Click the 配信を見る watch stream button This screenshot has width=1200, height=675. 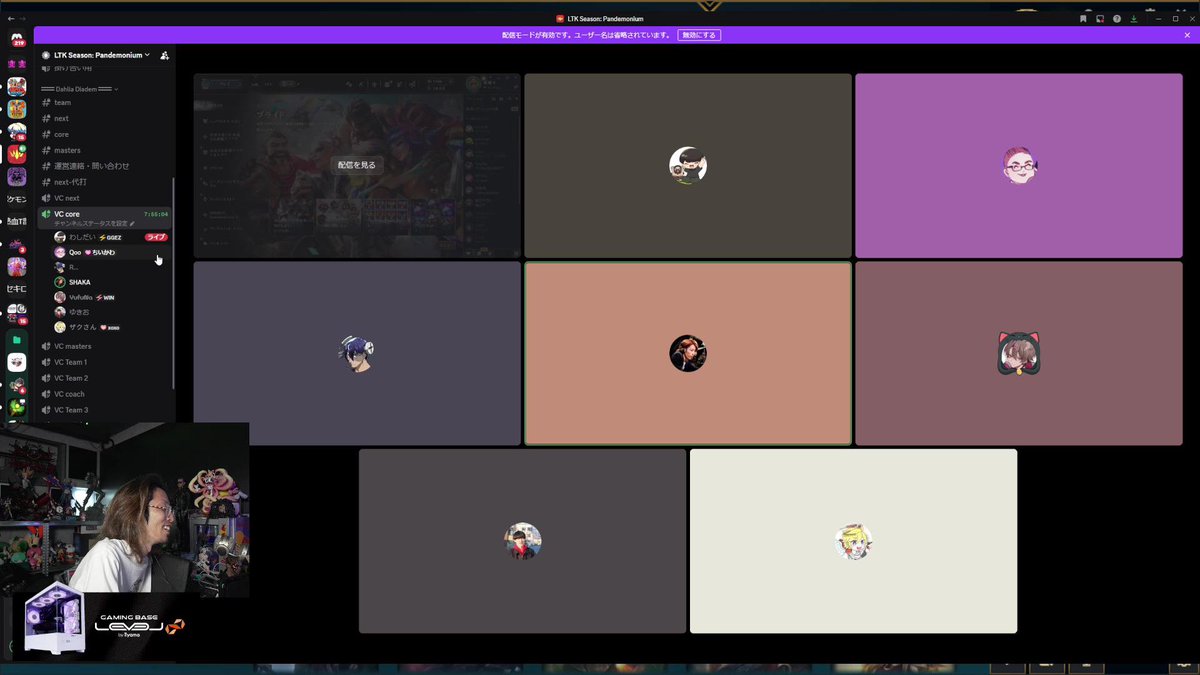click(x=357, y=165)
